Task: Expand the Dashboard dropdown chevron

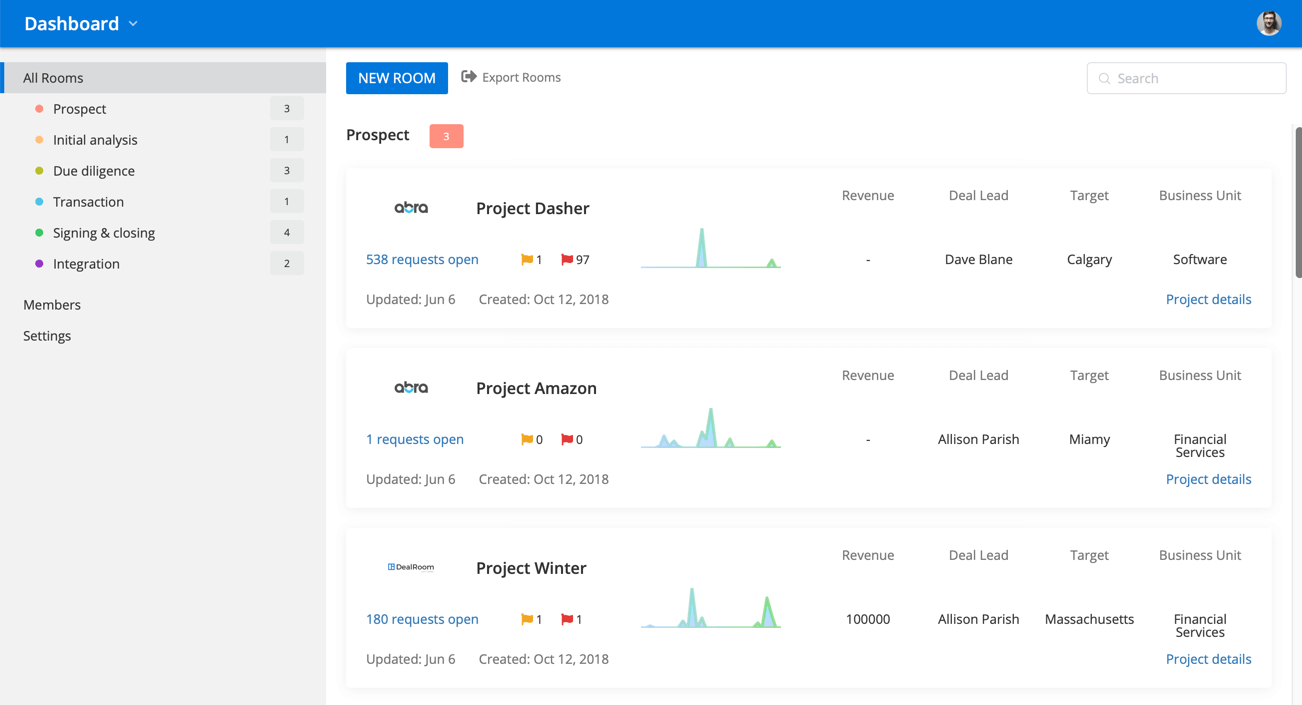Action: tap(133, 24)
